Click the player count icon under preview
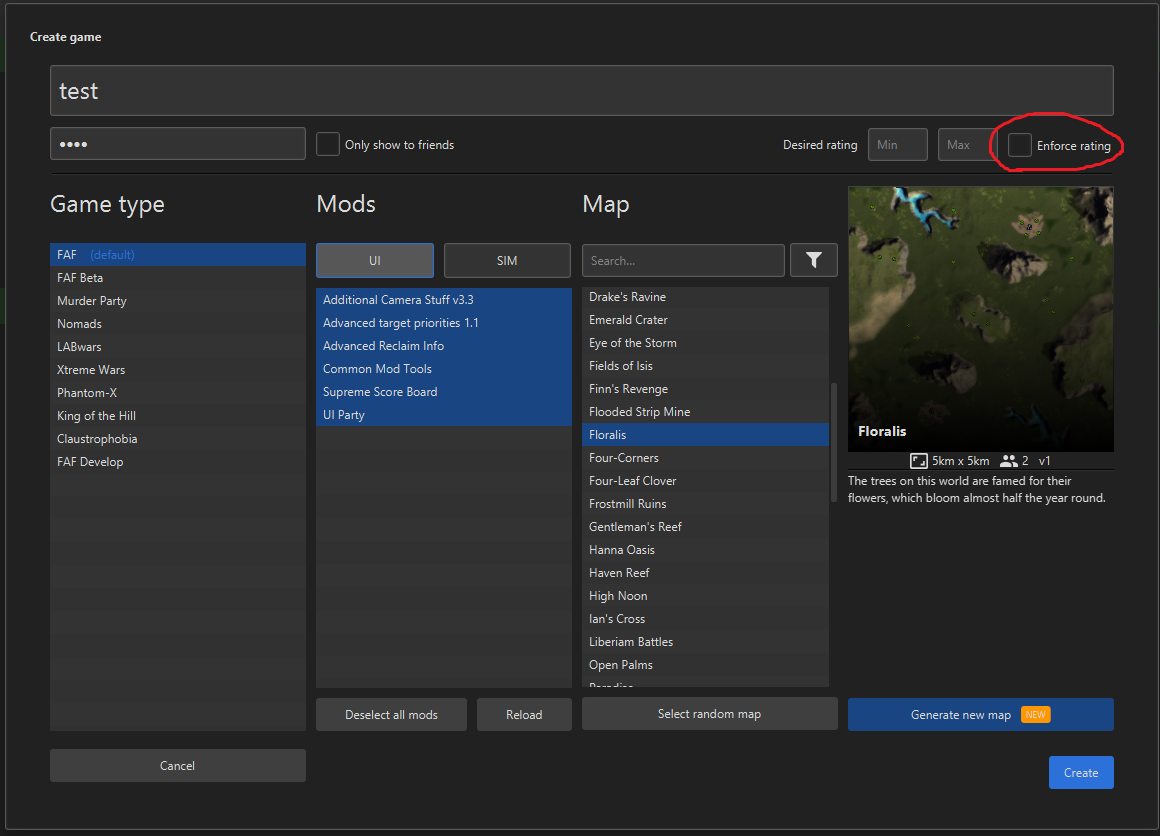Screen dimensions: 1160x836 1008,461
